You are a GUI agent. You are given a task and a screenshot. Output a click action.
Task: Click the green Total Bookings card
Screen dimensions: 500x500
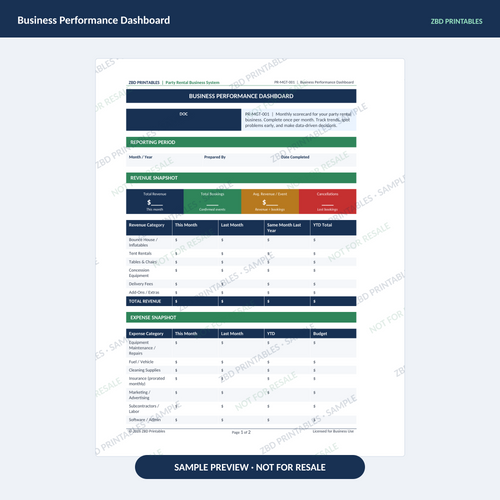212,201
